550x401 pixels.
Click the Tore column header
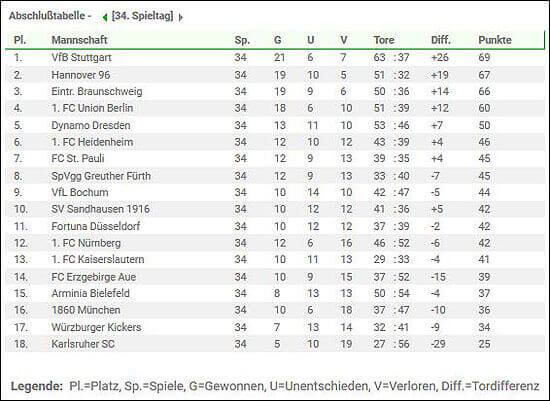pyautogui.click(x=384, y=40)
